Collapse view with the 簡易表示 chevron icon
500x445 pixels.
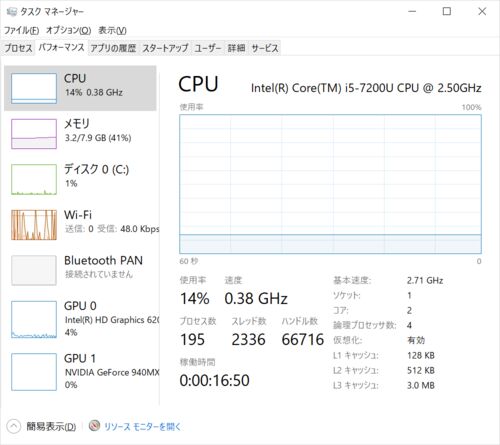pos(13,426)
